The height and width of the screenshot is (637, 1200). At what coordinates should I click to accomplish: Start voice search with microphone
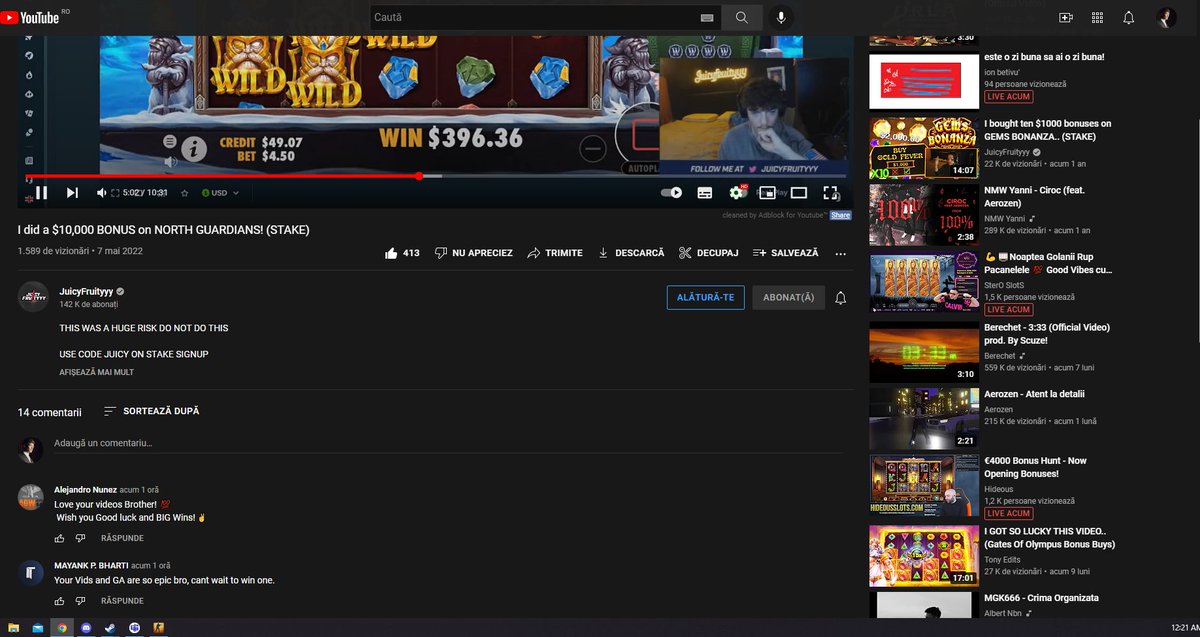click(781, 17)
